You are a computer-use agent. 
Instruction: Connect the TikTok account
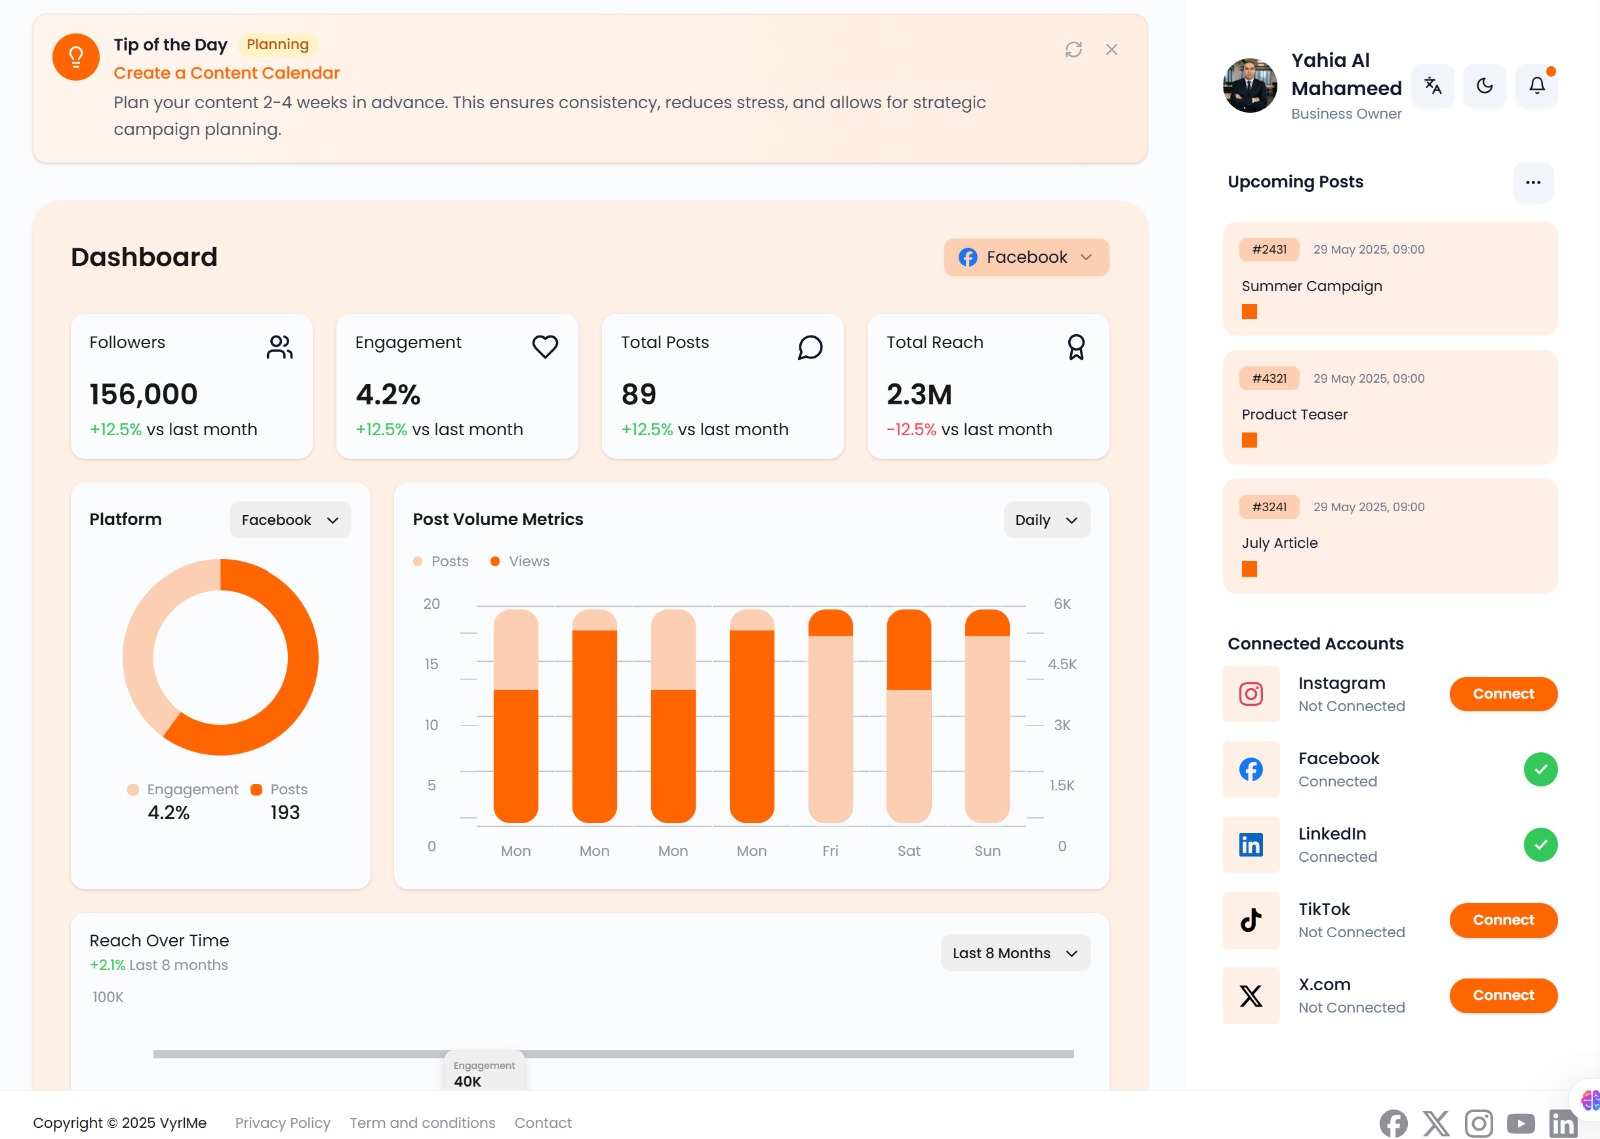pyautogui.click(x=1503, y=920)
